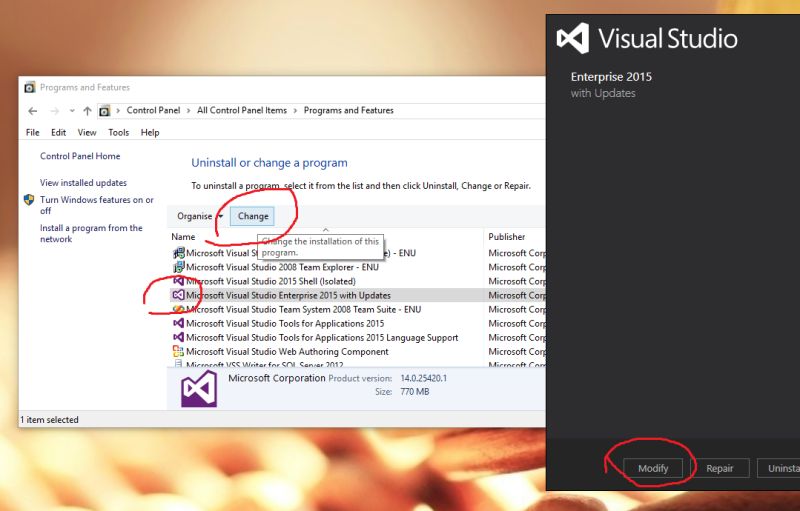This screenshot has height=511, width=800.
Task: Open View installed updates link
Action: (83, 182)
